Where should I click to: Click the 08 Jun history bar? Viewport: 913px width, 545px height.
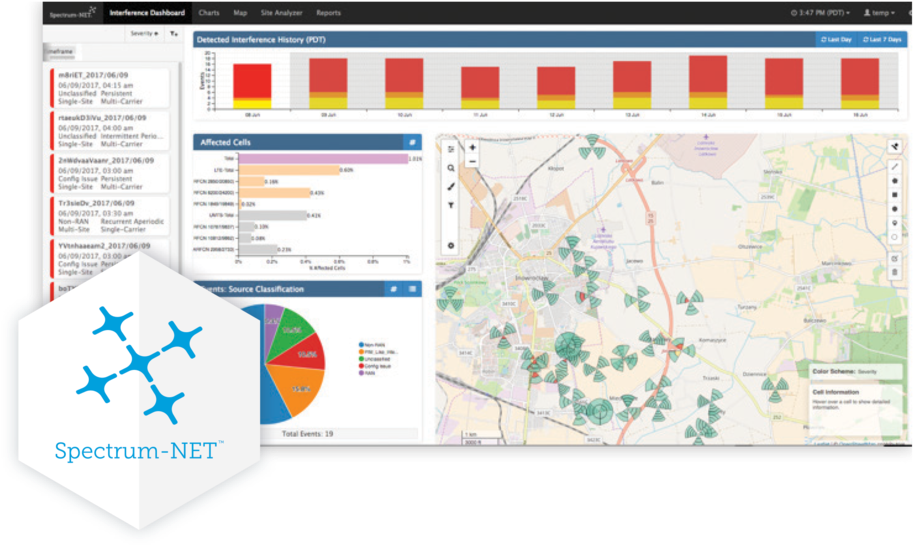[x=252, y=86]
